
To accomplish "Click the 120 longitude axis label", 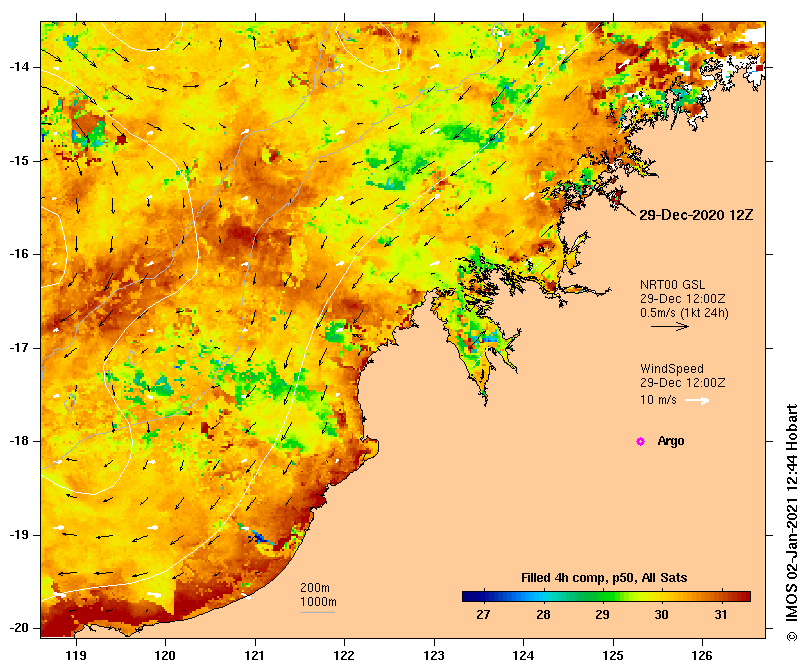I will [x=166, y=655].
